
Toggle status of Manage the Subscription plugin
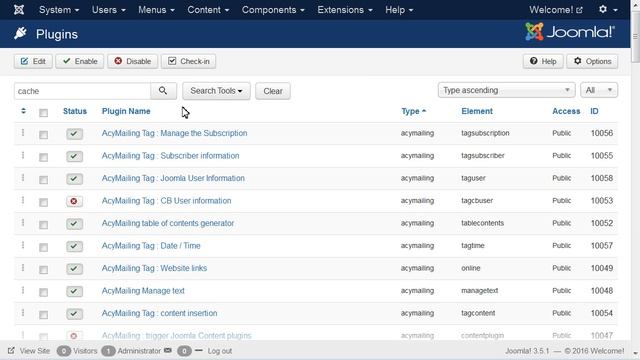[x=74, y=133]
